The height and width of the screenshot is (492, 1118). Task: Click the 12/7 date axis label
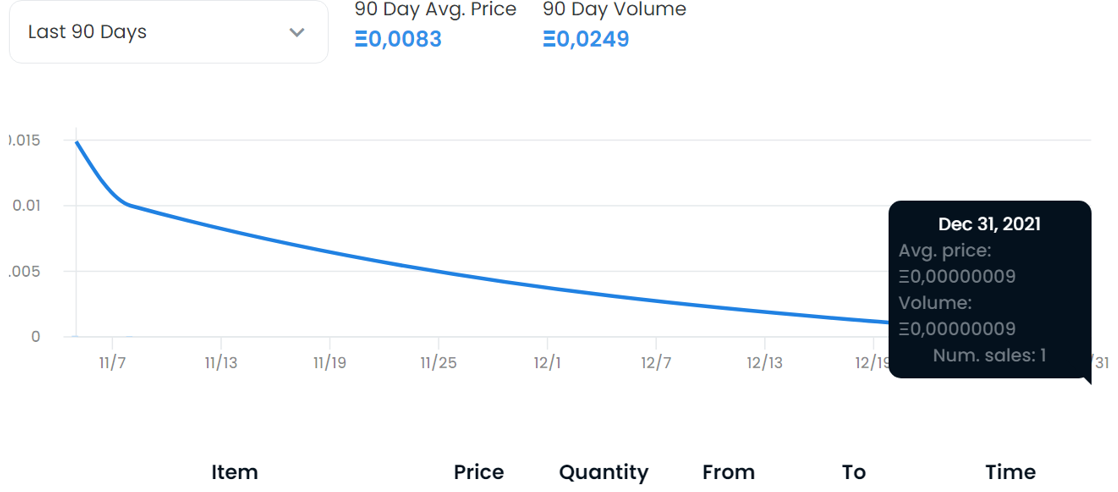click(656, 362)
